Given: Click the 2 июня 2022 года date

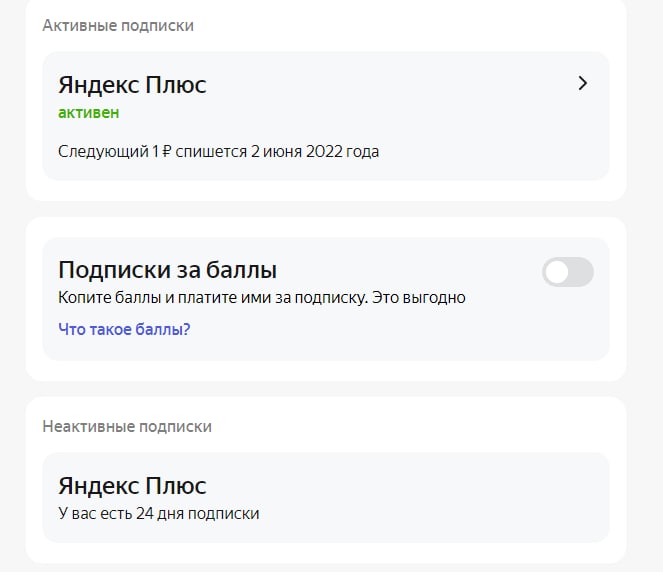Looking at the screenshot, I should click(x=315, y=152).
